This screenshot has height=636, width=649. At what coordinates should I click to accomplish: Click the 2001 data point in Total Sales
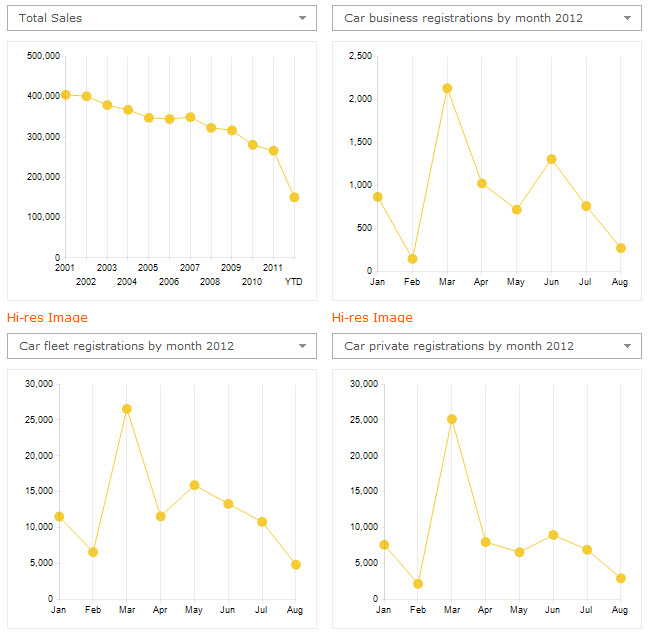click(65, 95)
